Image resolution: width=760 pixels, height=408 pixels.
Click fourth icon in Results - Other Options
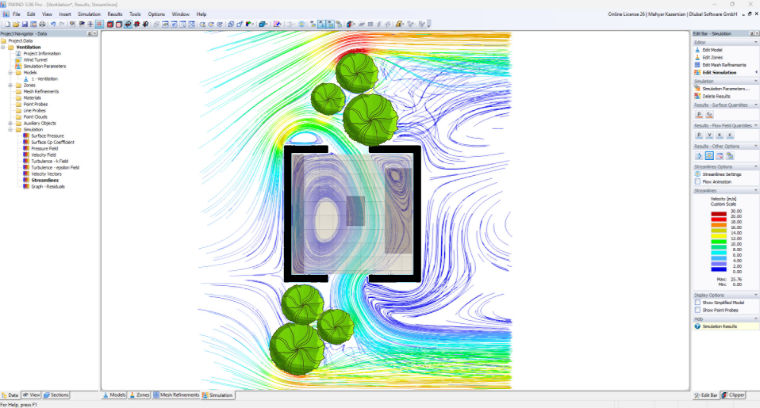click(729, 156)
